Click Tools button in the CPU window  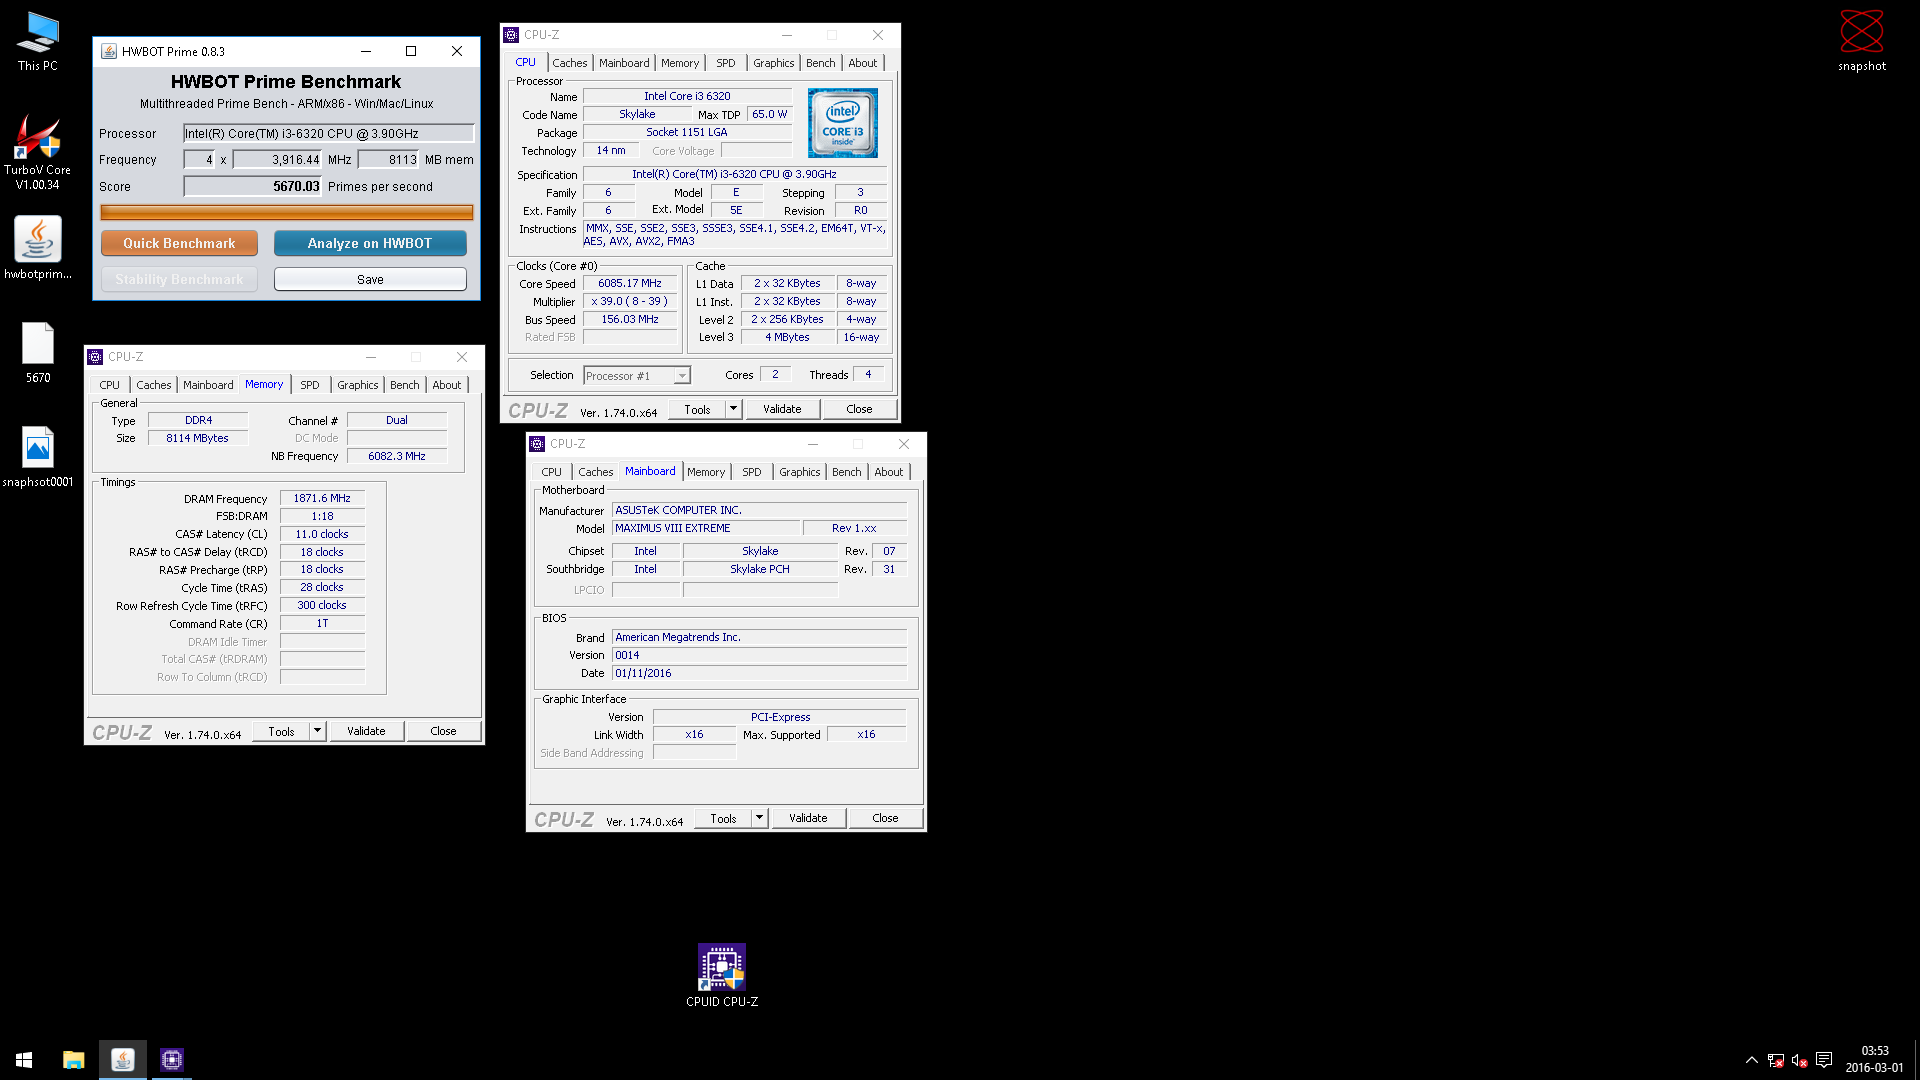point(697,409)
